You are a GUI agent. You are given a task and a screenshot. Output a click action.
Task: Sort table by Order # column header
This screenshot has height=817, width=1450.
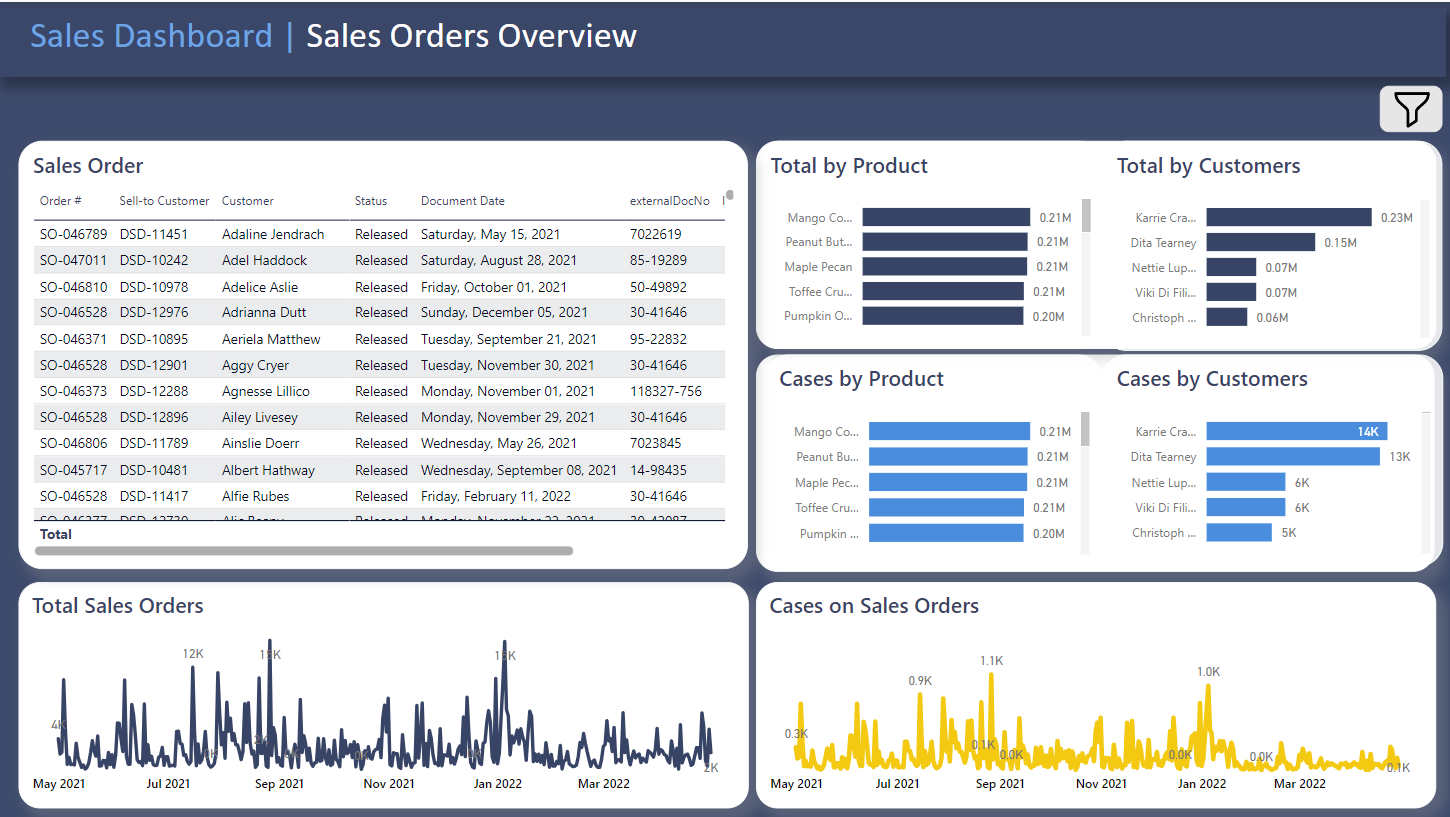coord(61,201)
